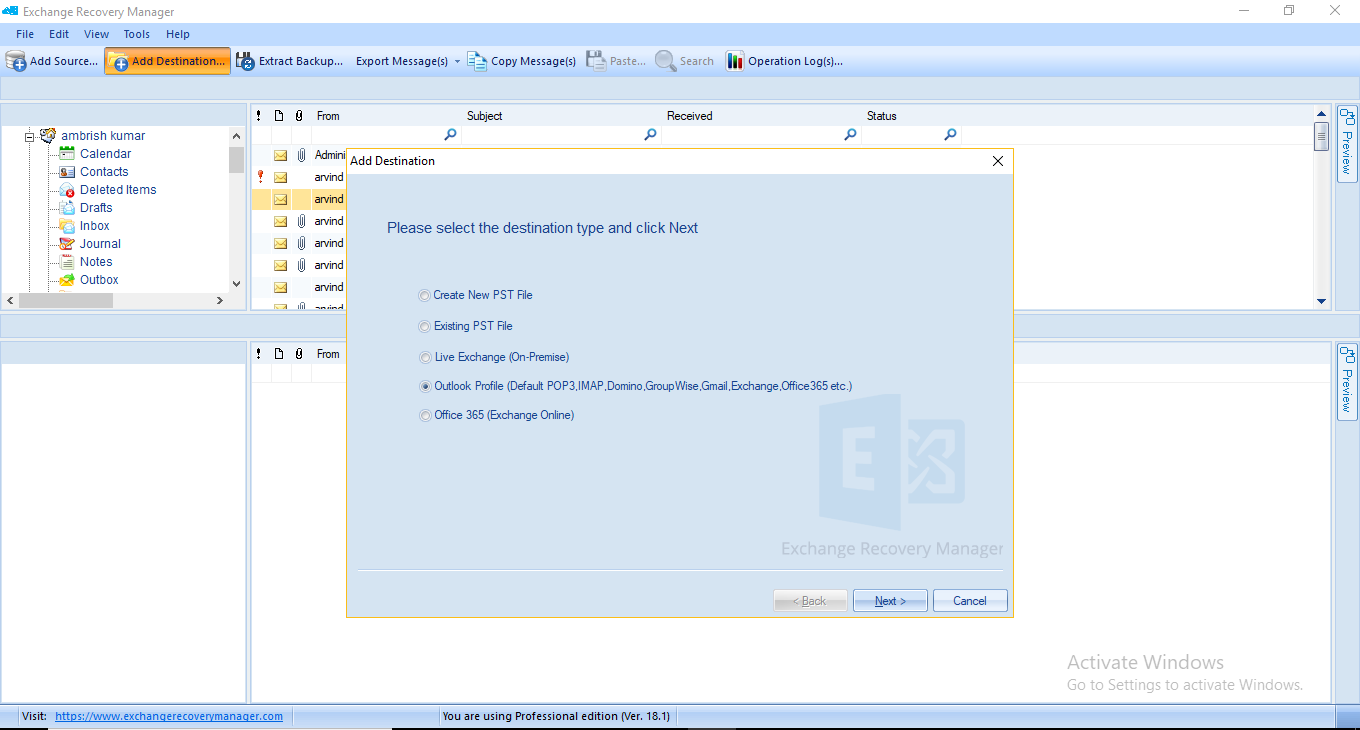This screenshot has height=730, width=1360.
Task: Select the Inbox folder in the tree
Action: pyautogui.click(x=95, y=226)
